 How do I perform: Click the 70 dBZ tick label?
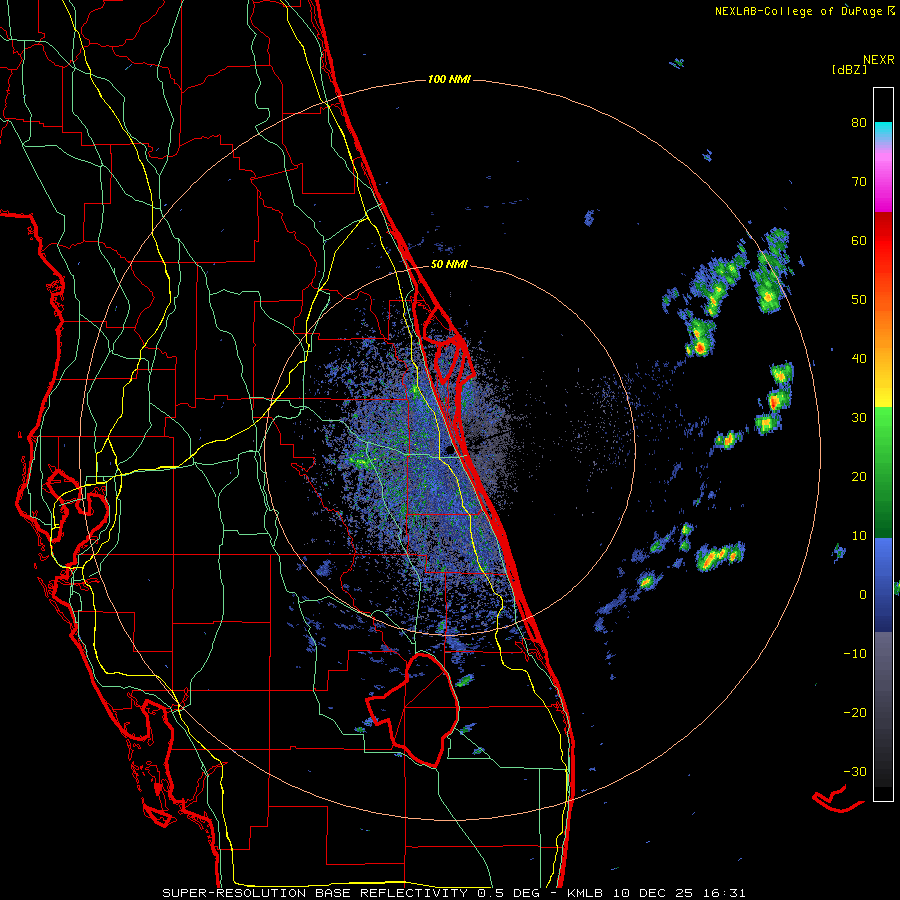(859, 181)
